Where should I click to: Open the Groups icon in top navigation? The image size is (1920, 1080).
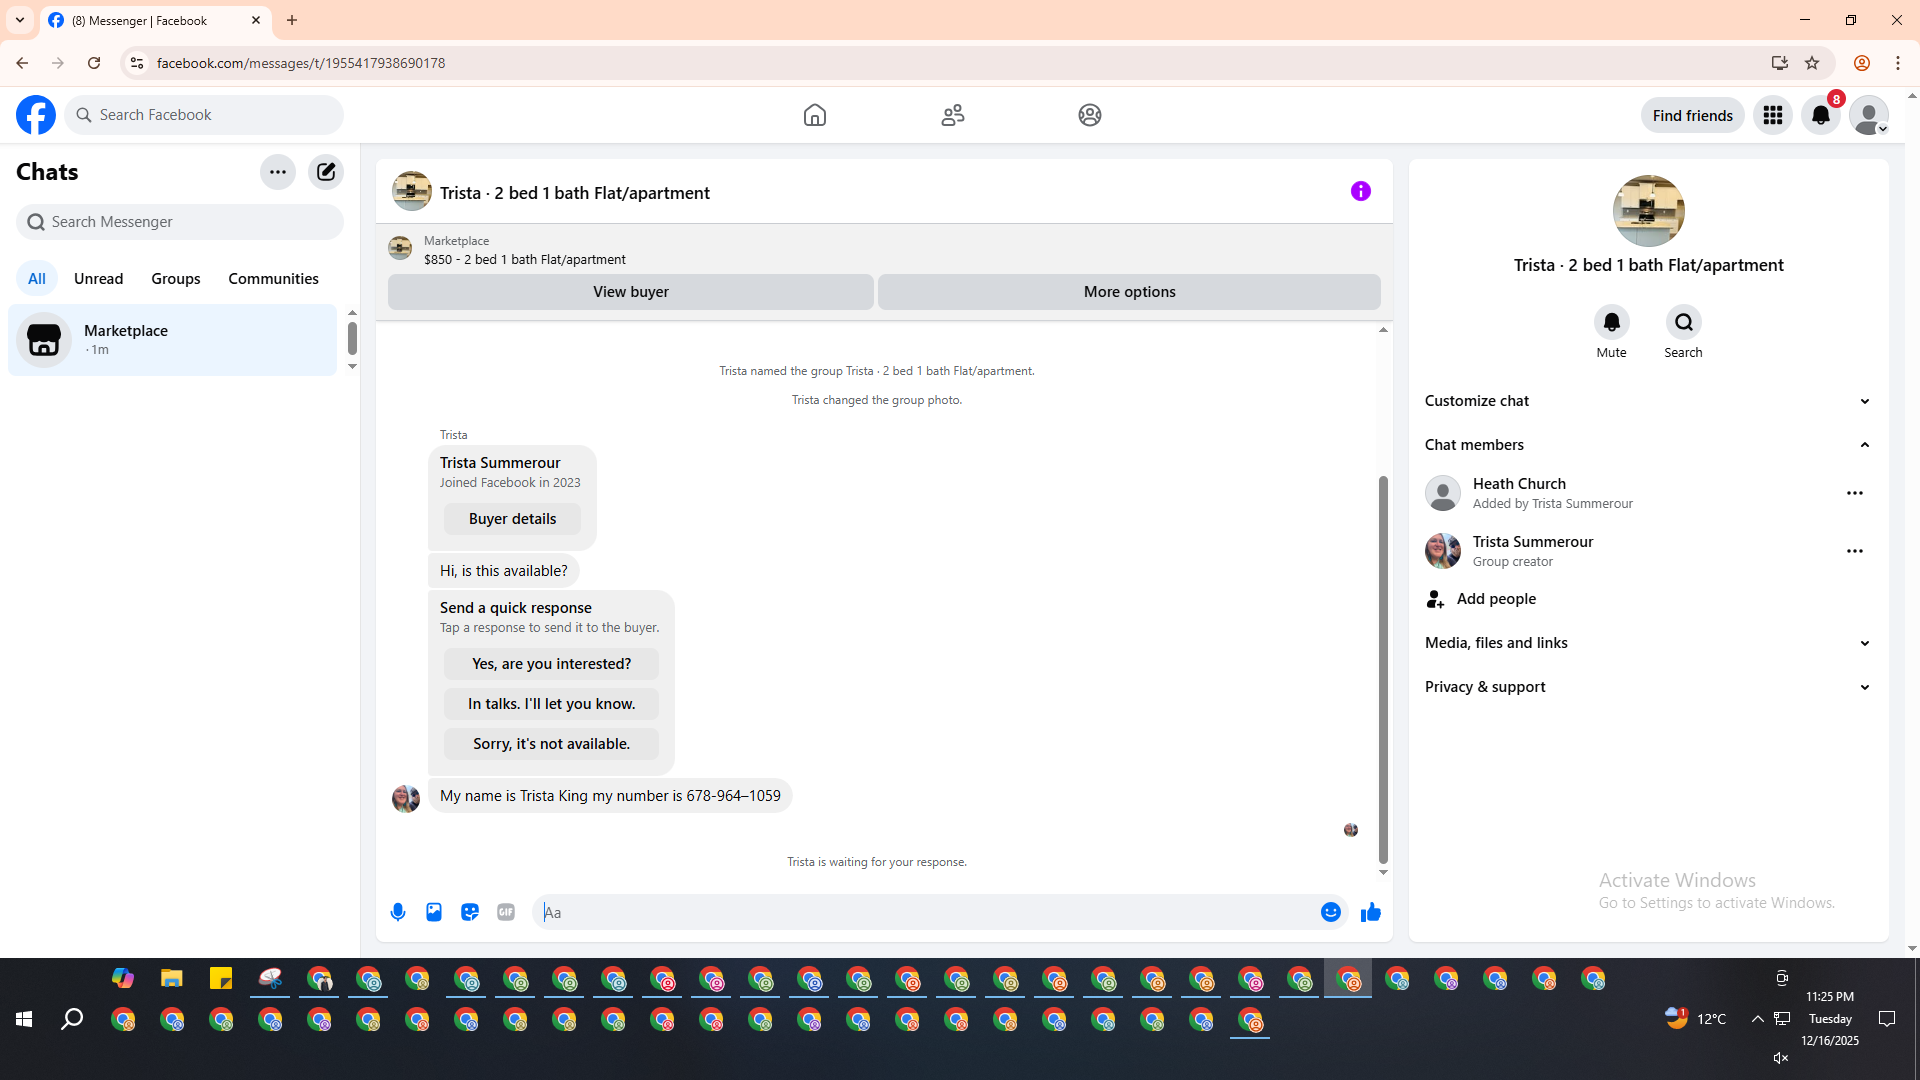click(1090, 115)
